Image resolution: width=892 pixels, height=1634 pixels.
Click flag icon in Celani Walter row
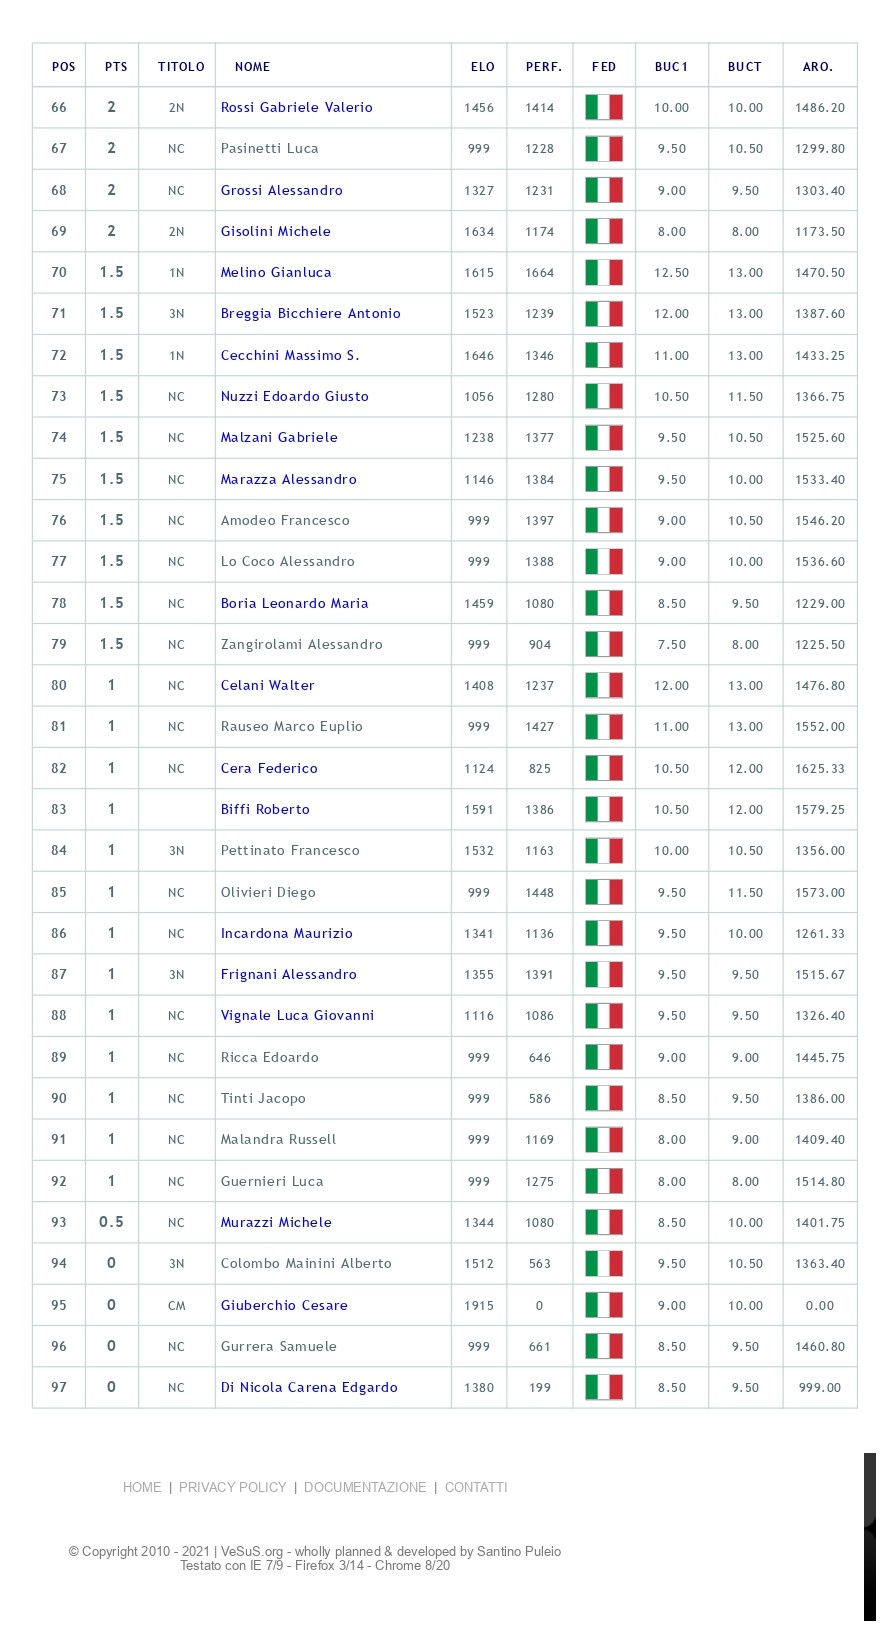click(x=604, y=685)
